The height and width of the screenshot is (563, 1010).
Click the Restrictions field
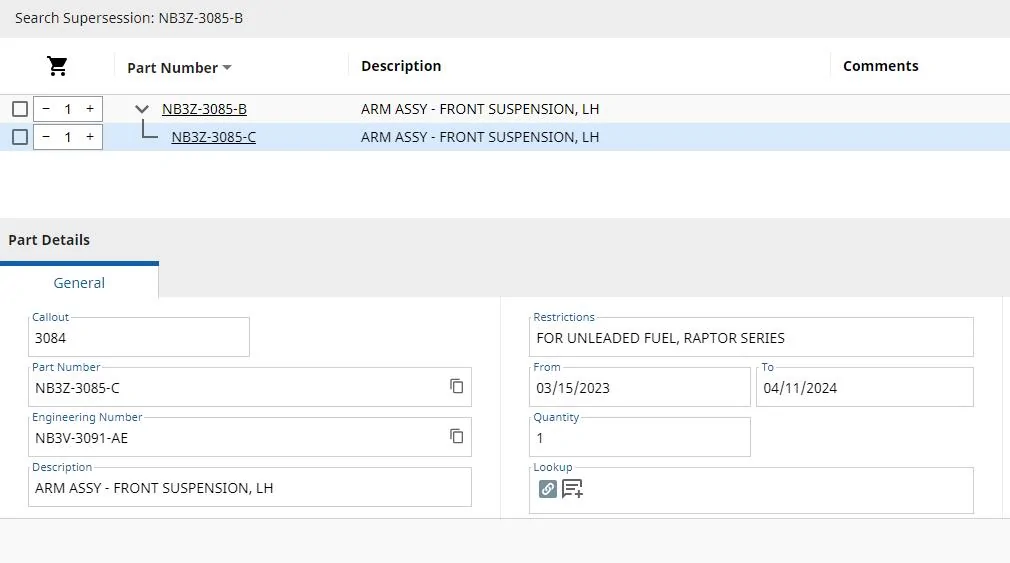tap(751, 337)
